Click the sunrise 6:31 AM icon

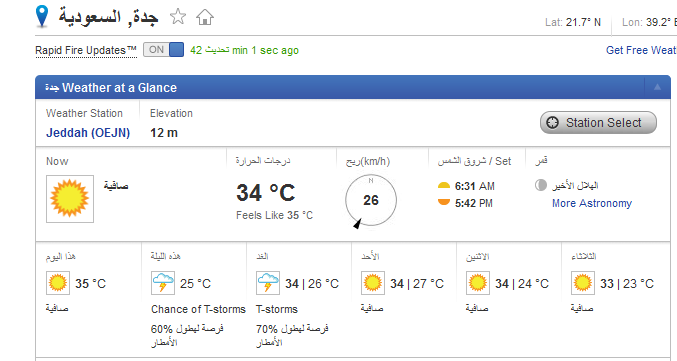[444, 186]
